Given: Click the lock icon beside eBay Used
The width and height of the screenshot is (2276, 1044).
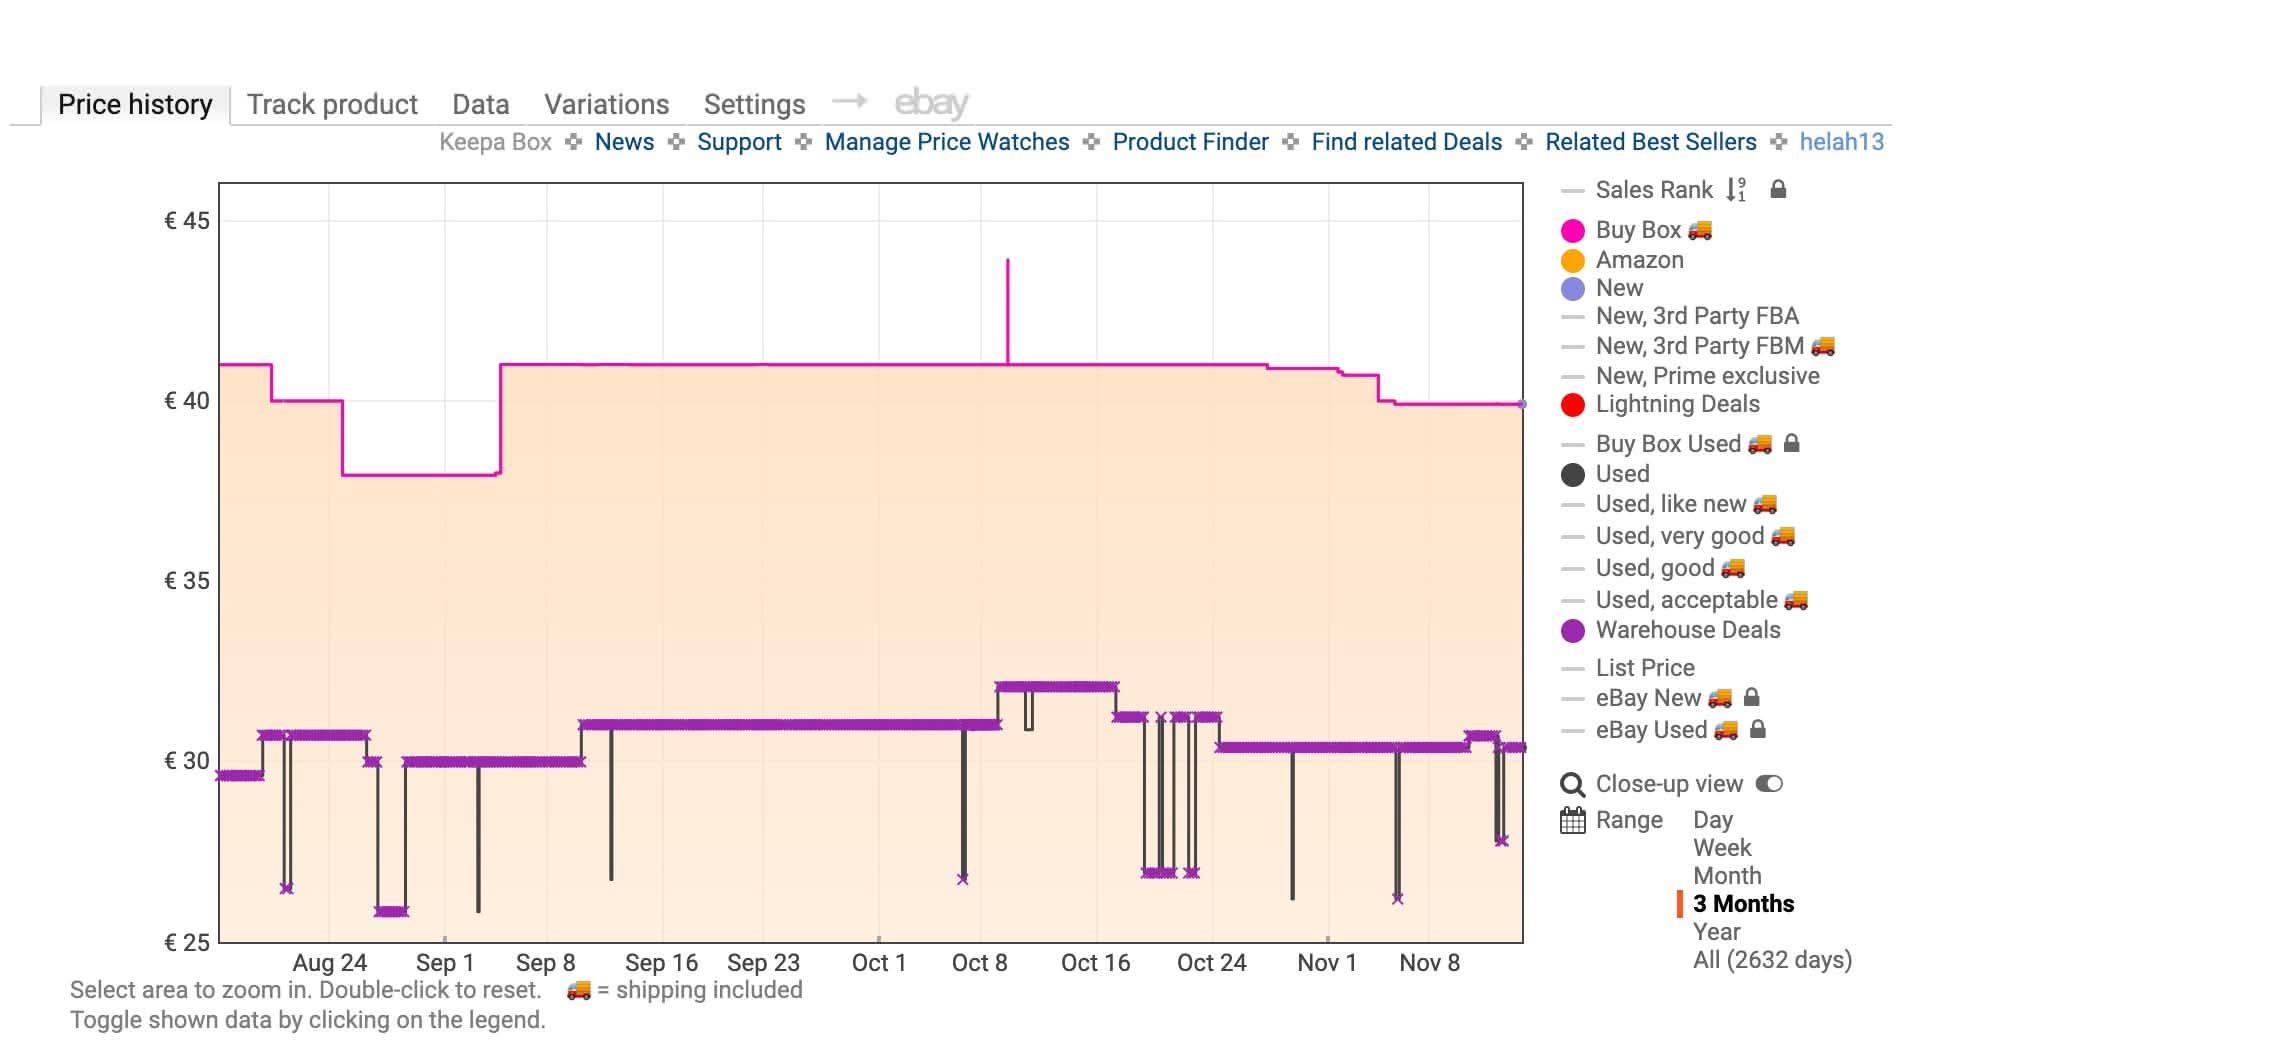Looking at the screenshot, I should click(1758, 729).
